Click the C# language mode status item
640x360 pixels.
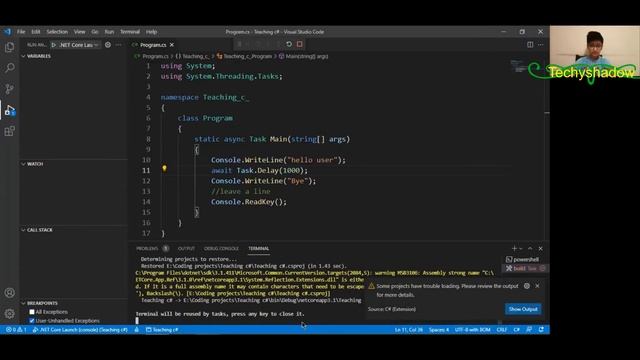pos(517,330)
